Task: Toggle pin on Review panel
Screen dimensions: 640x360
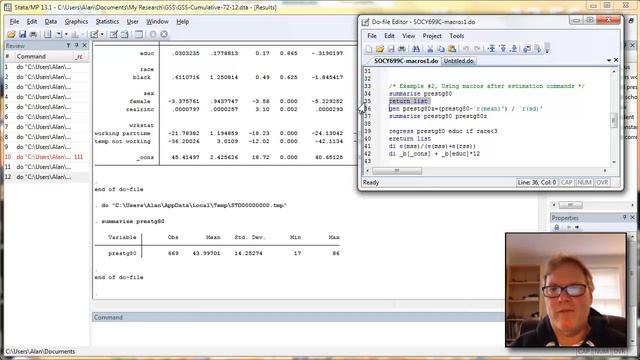Action: pyautogui.click(x=76, y=46)
